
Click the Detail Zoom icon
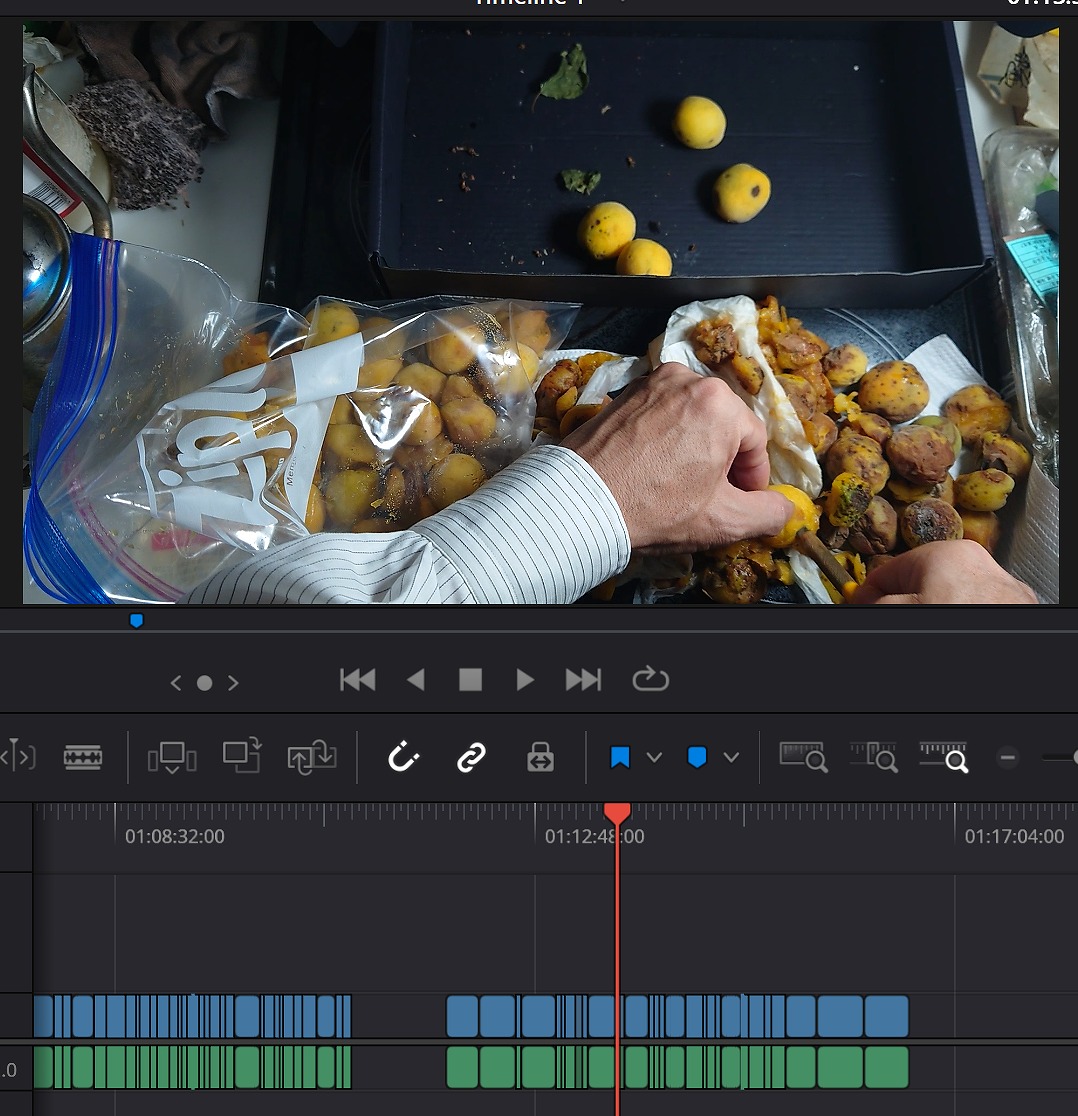click(x=873, y=757)
